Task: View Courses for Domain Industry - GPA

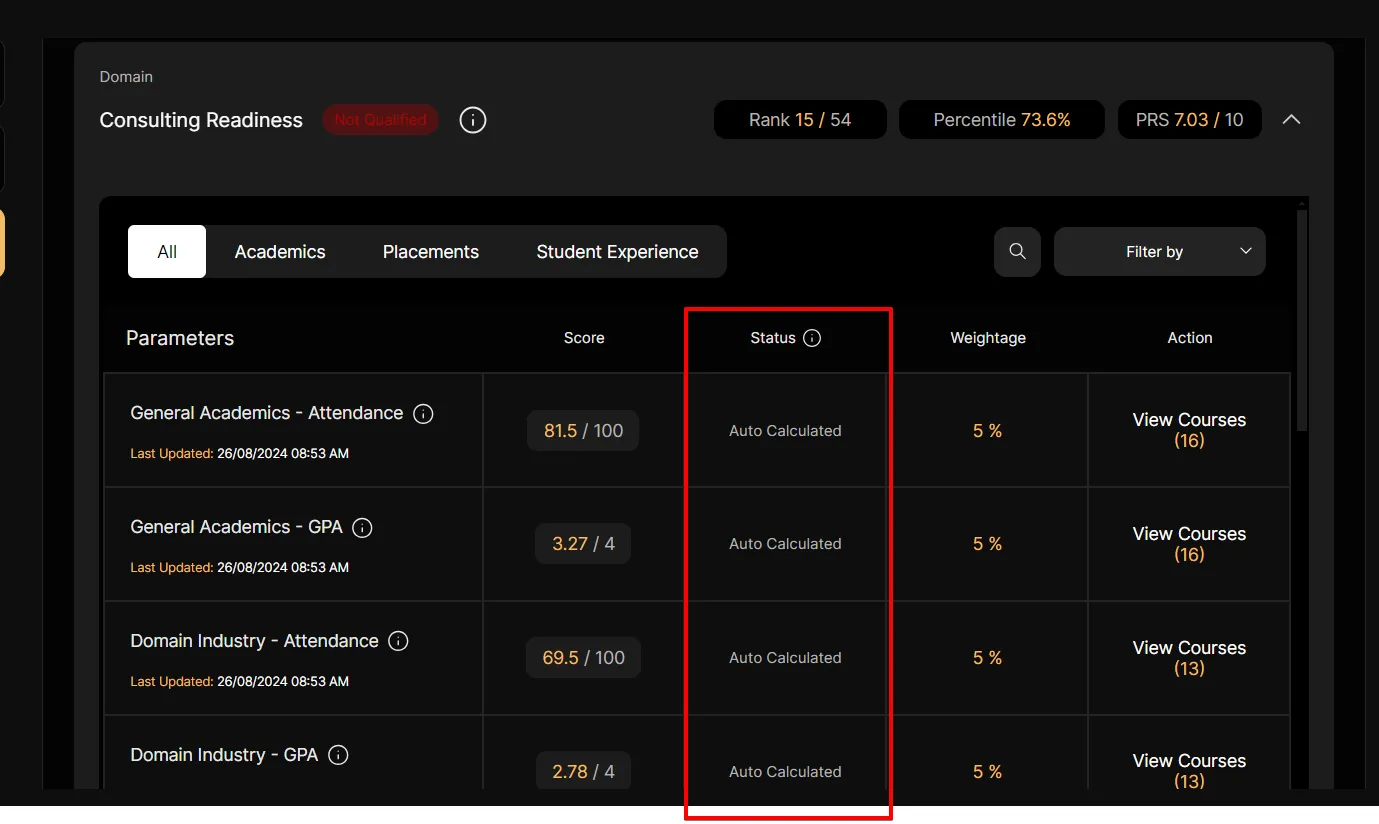Action: tap(1189, 770)
